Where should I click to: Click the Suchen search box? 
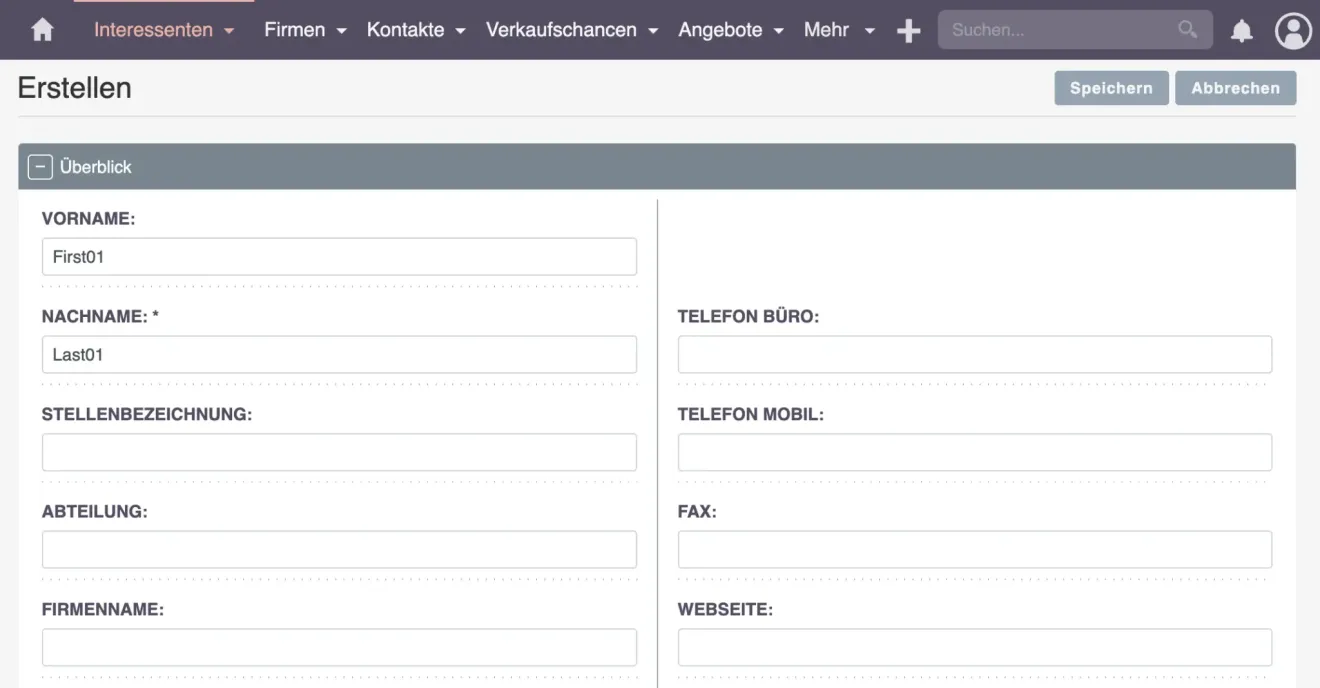coord(1060,29)
